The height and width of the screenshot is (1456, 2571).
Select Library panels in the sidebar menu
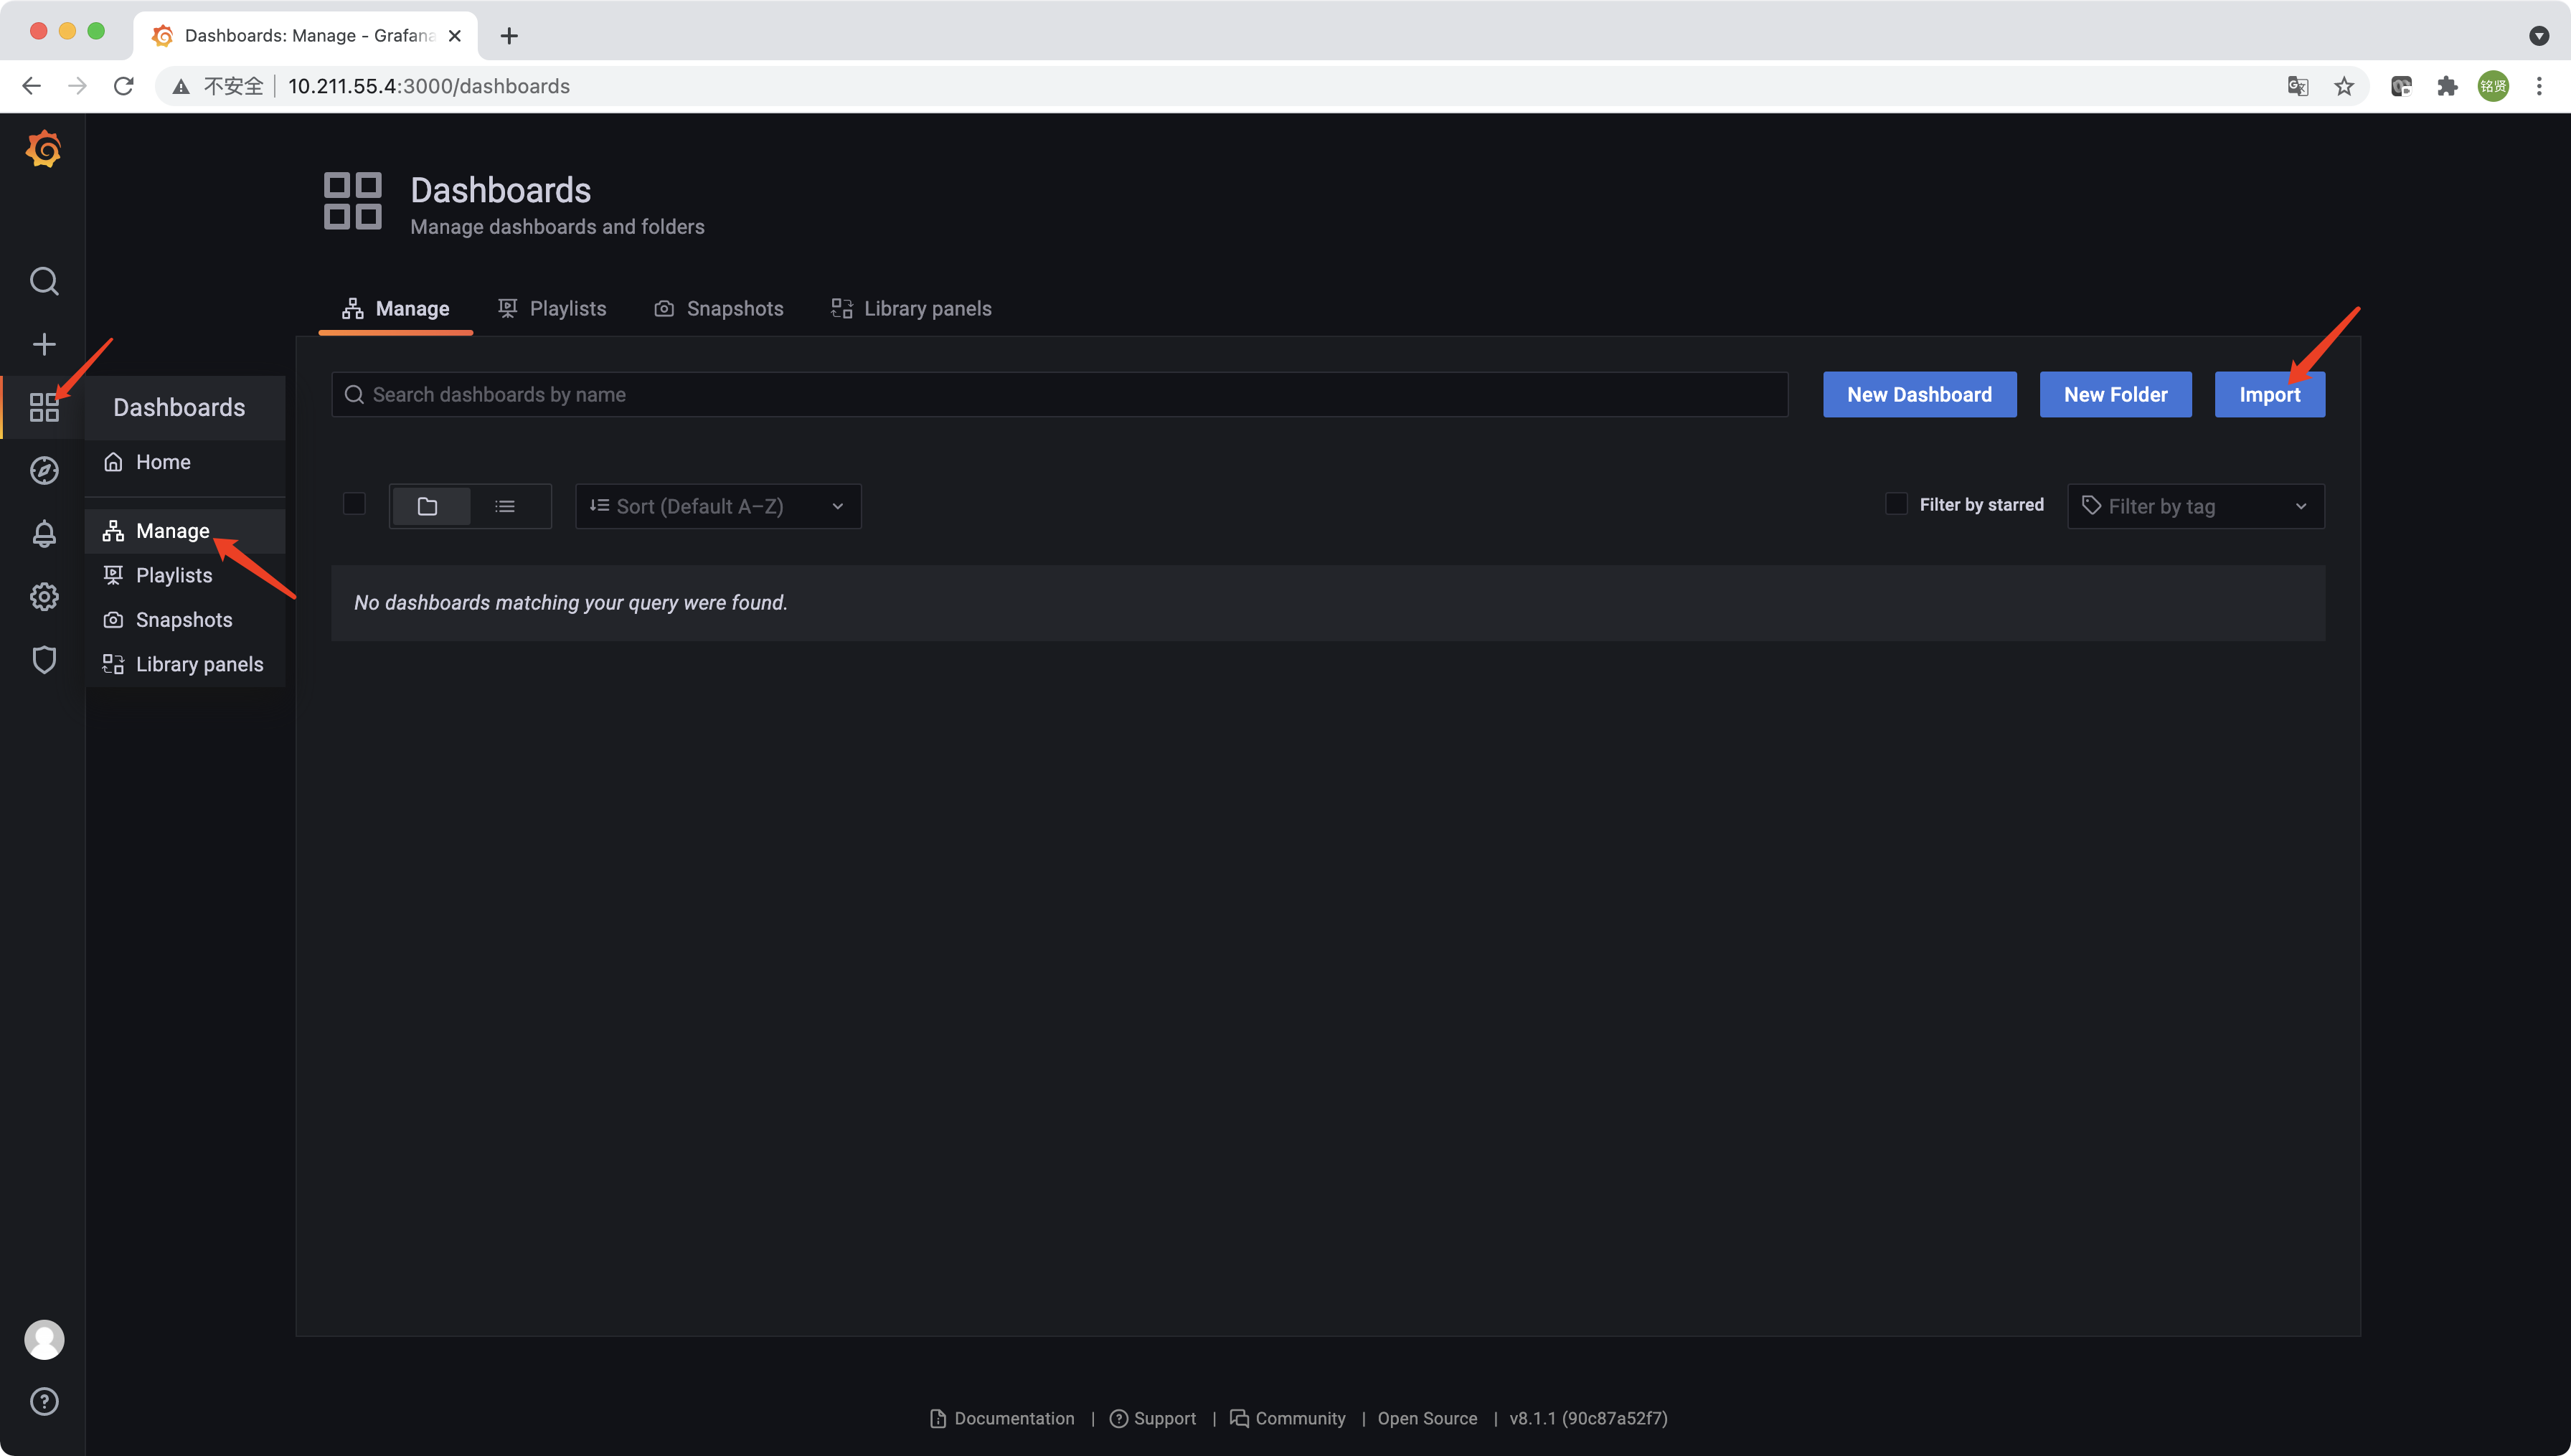(x=199, y=664)
